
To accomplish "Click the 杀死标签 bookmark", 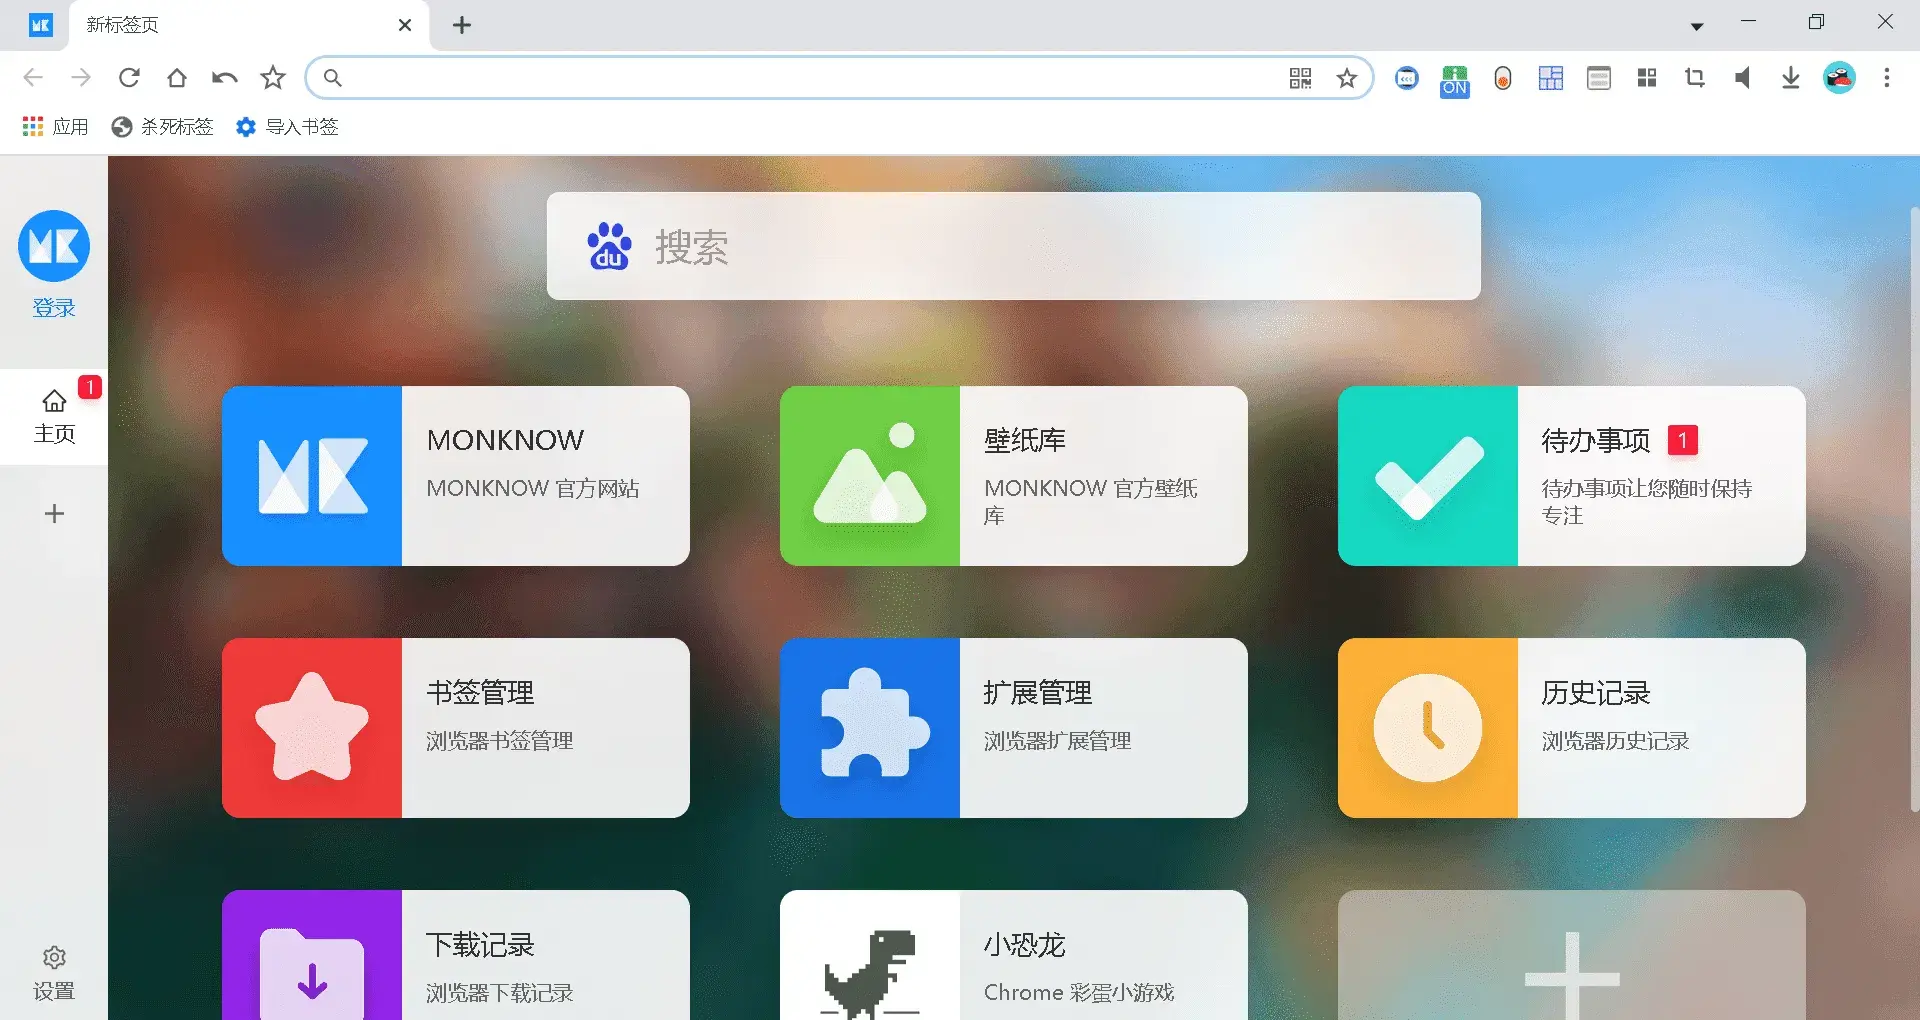I will (x=163, y=127).
